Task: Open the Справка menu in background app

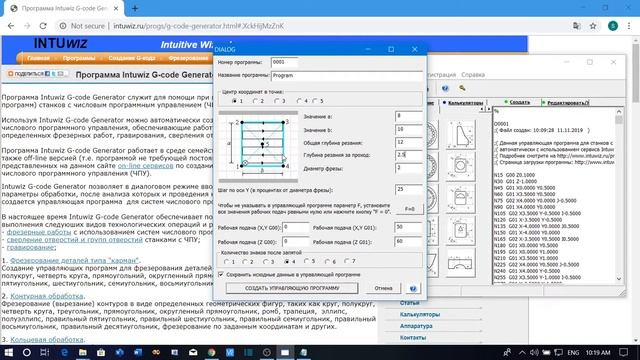Action: point(473,75)
